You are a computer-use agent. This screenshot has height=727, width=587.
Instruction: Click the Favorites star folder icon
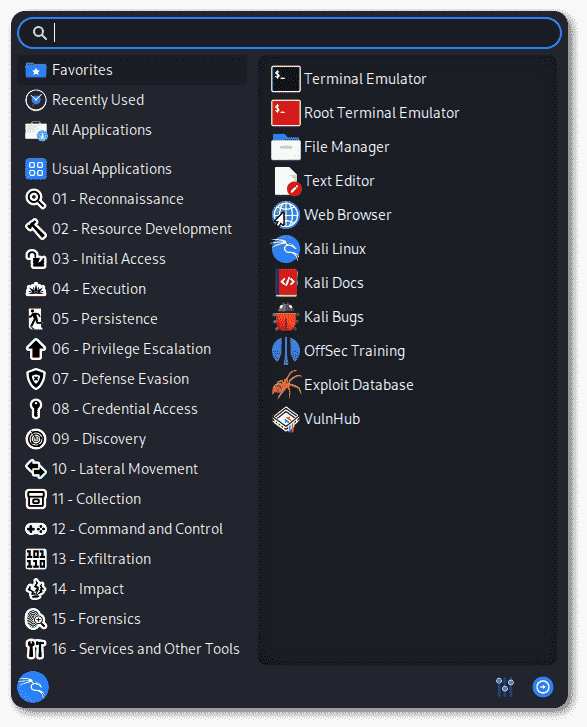pyautogui.click(x=36, y=70)
